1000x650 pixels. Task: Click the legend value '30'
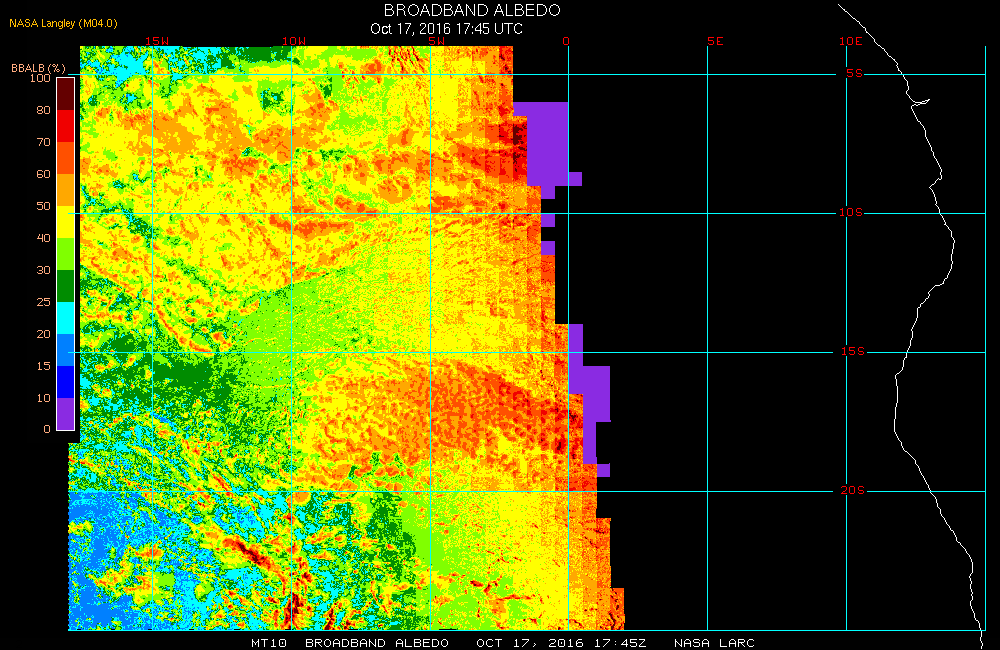point(43,270)
